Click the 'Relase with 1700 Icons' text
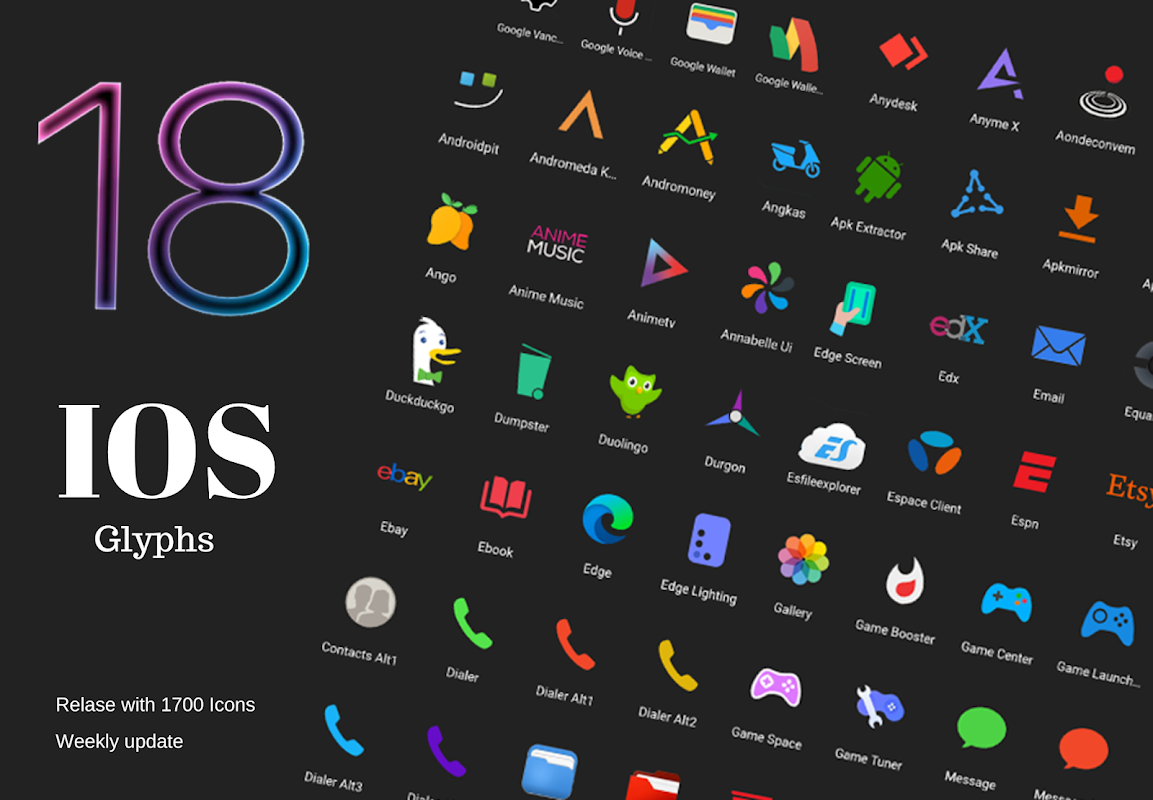1153x800 pixels. pyautogui.click(x=155, y=704)
